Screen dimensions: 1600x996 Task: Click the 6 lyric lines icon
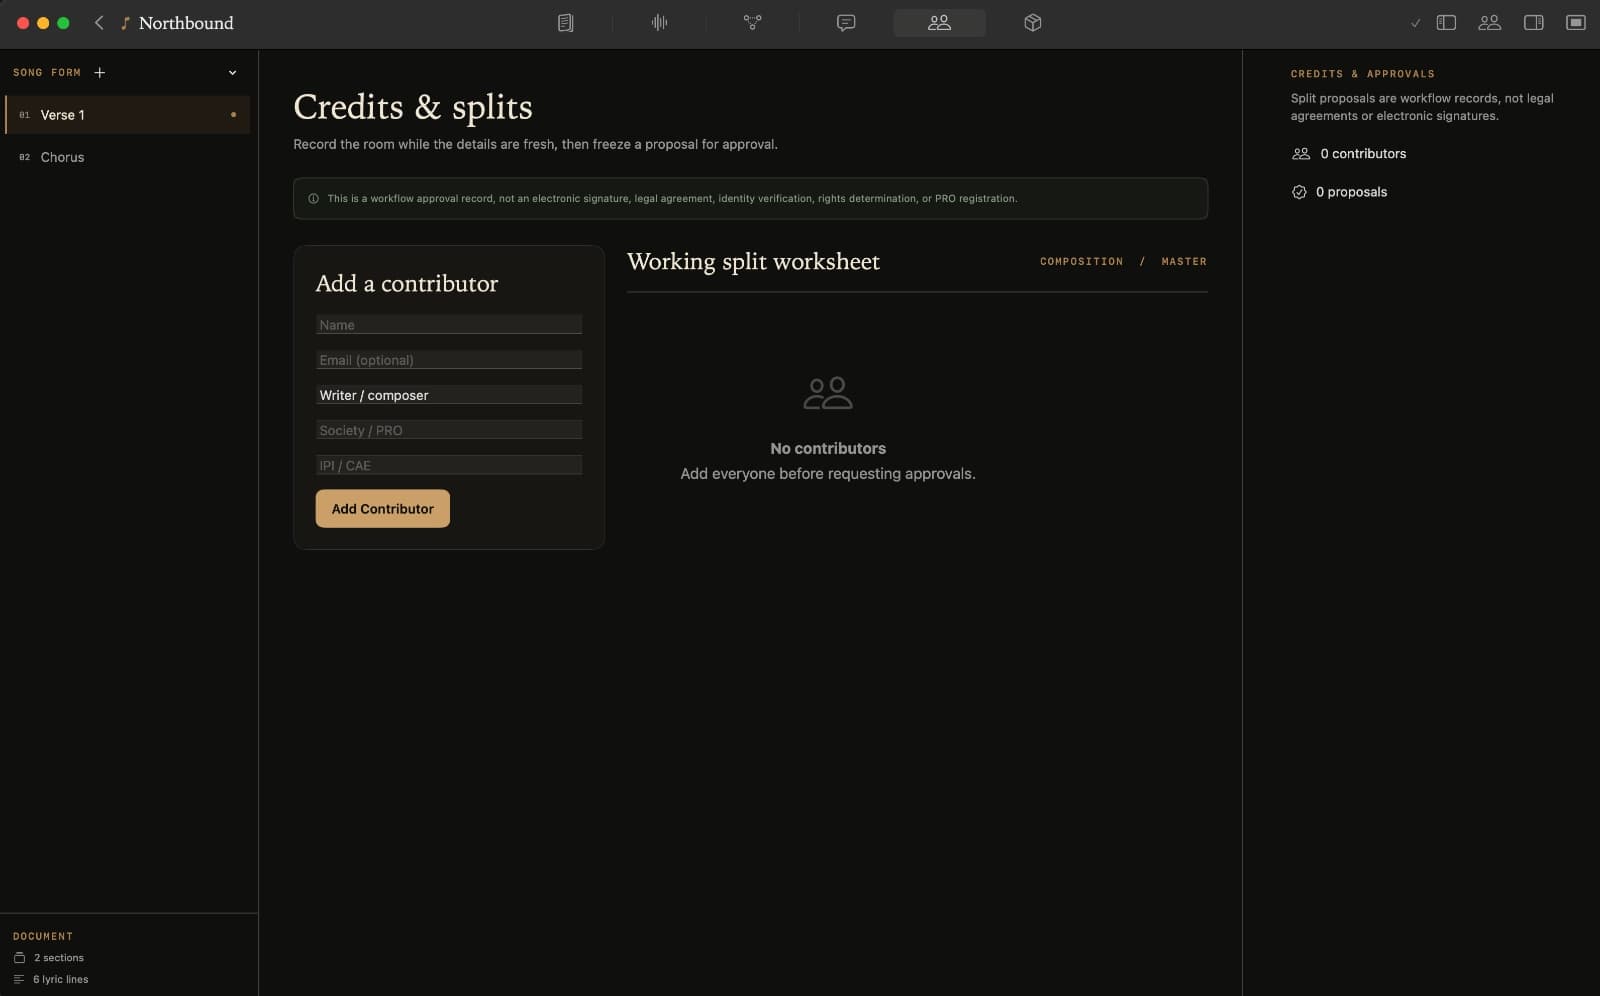19,979
